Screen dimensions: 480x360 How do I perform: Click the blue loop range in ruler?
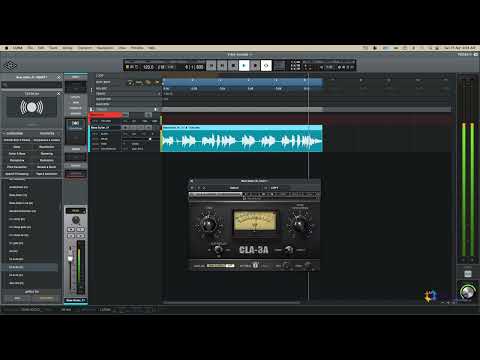pyautogui.click(x=243, y=82)
